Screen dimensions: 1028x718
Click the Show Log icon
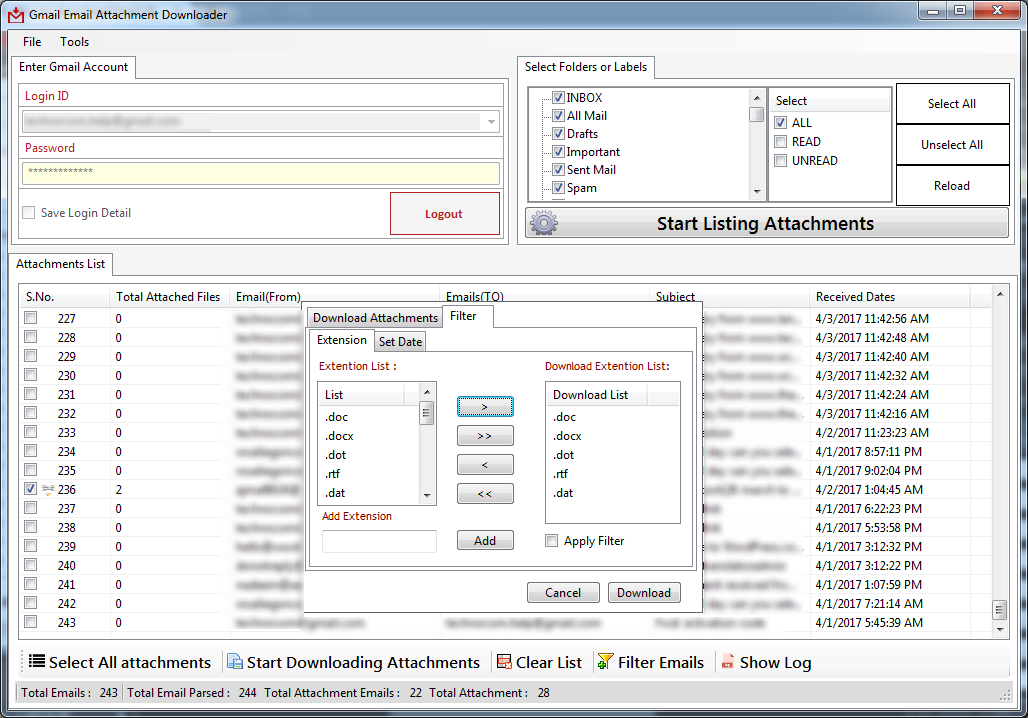[727, 662]
